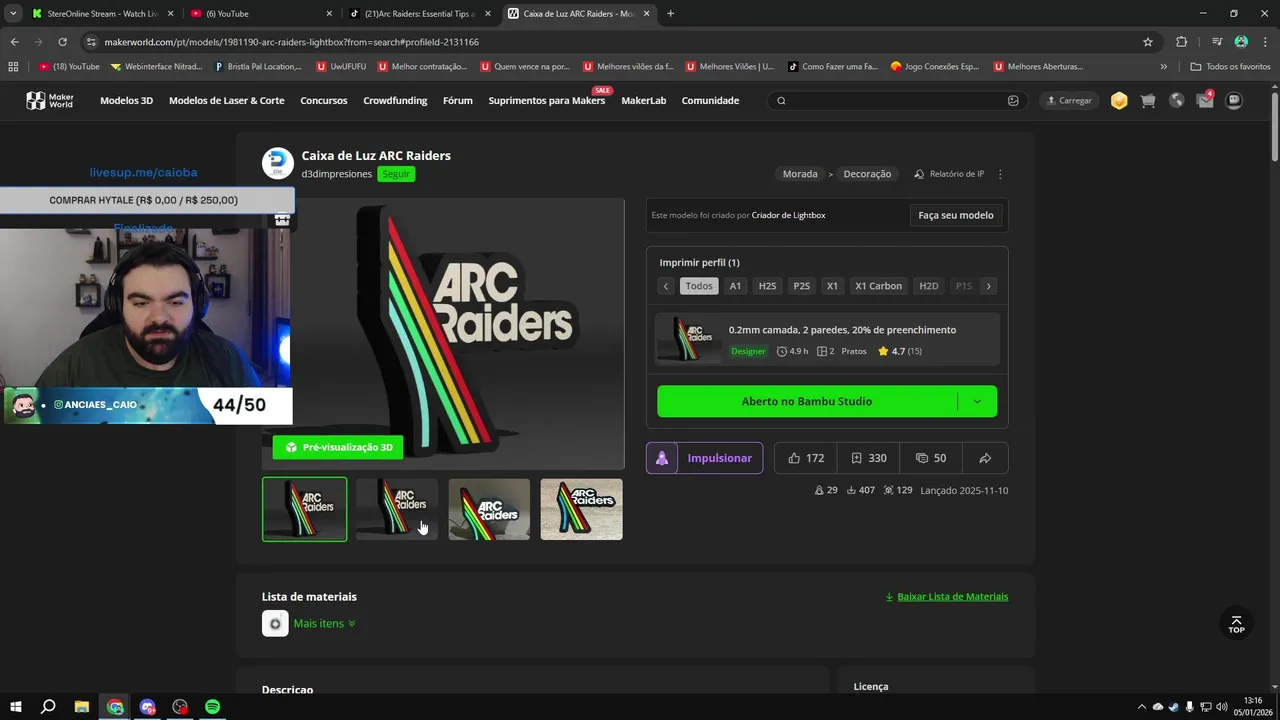
Task: Open new browser tab
Action: click(x=670, y=13)
